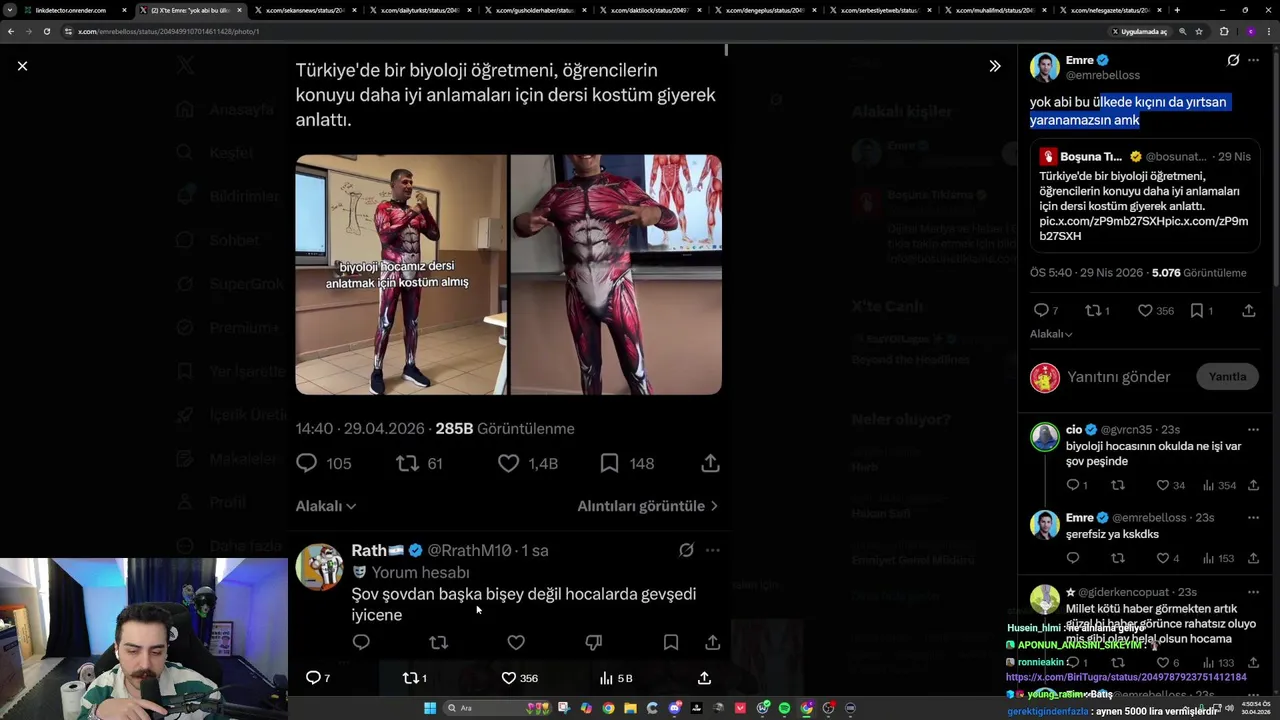The width and height of the screenshot is (1280, 720).
Task: Open left classroom costume photo
Action: 401,274
